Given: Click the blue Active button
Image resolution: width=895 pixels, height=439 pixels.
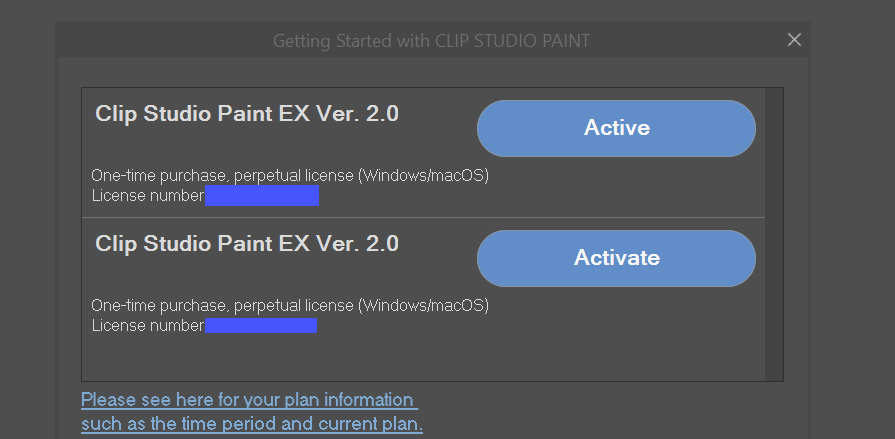Looking at the screenshot, I should (x=616, y=128).
